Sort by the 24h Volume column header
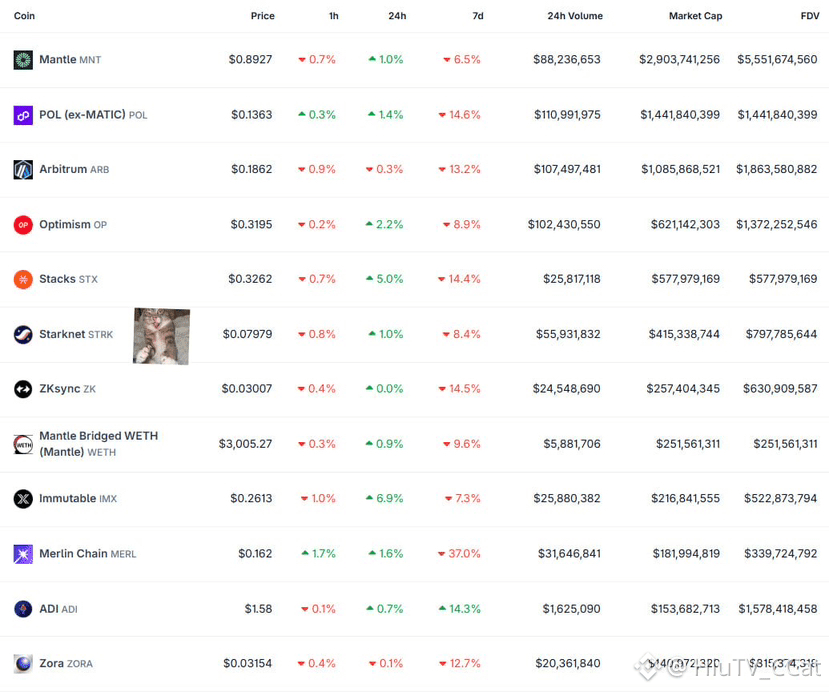 coord(575,16)
